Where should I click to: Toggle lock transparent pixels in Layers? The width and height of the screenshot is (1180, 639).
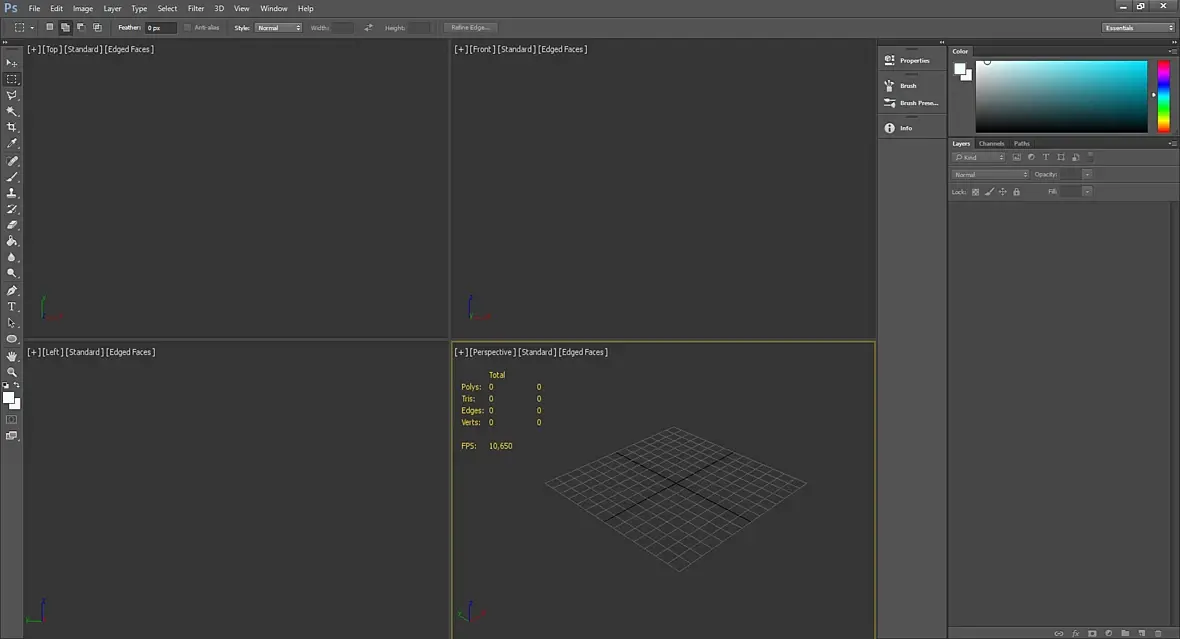(x=975, y=191)
